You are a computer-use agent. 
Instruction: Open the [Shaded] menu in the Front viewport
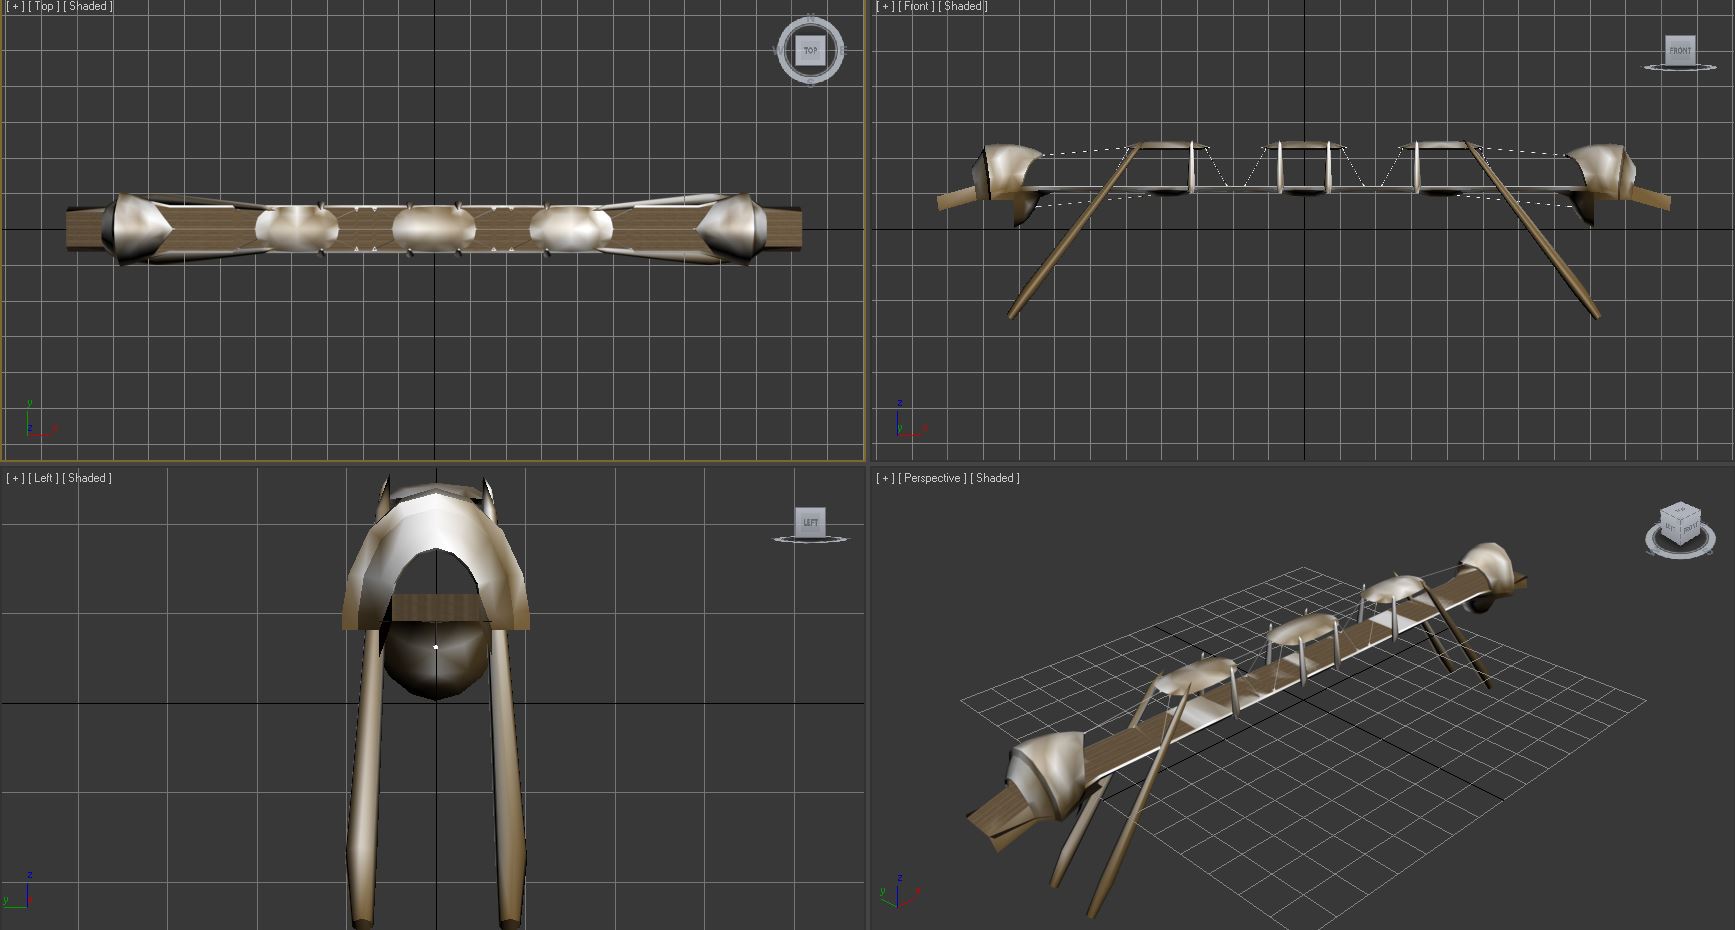(963, 7)
